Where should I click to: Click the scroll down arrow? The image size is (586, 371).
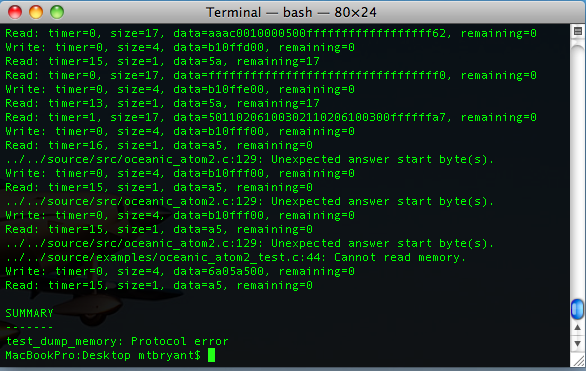pos(577,343)
